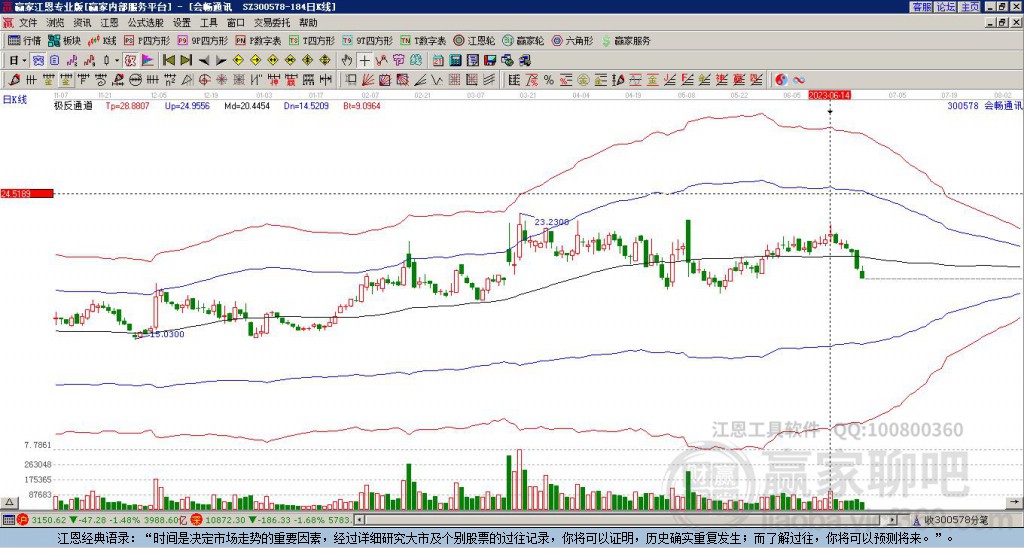The image size is (1024, 548).
Task: Open the 9T四方形 tool
Action: click(367, 40)
